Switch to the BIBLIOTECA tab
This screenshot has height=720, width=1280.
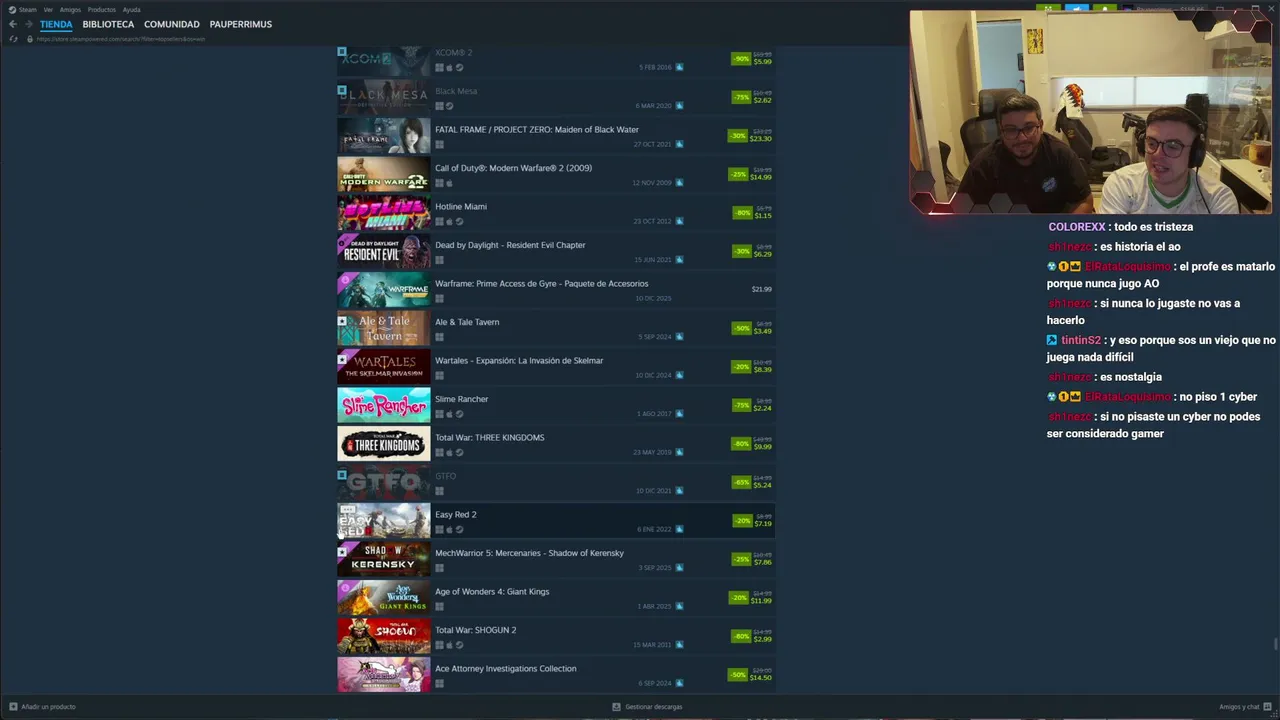108,24
